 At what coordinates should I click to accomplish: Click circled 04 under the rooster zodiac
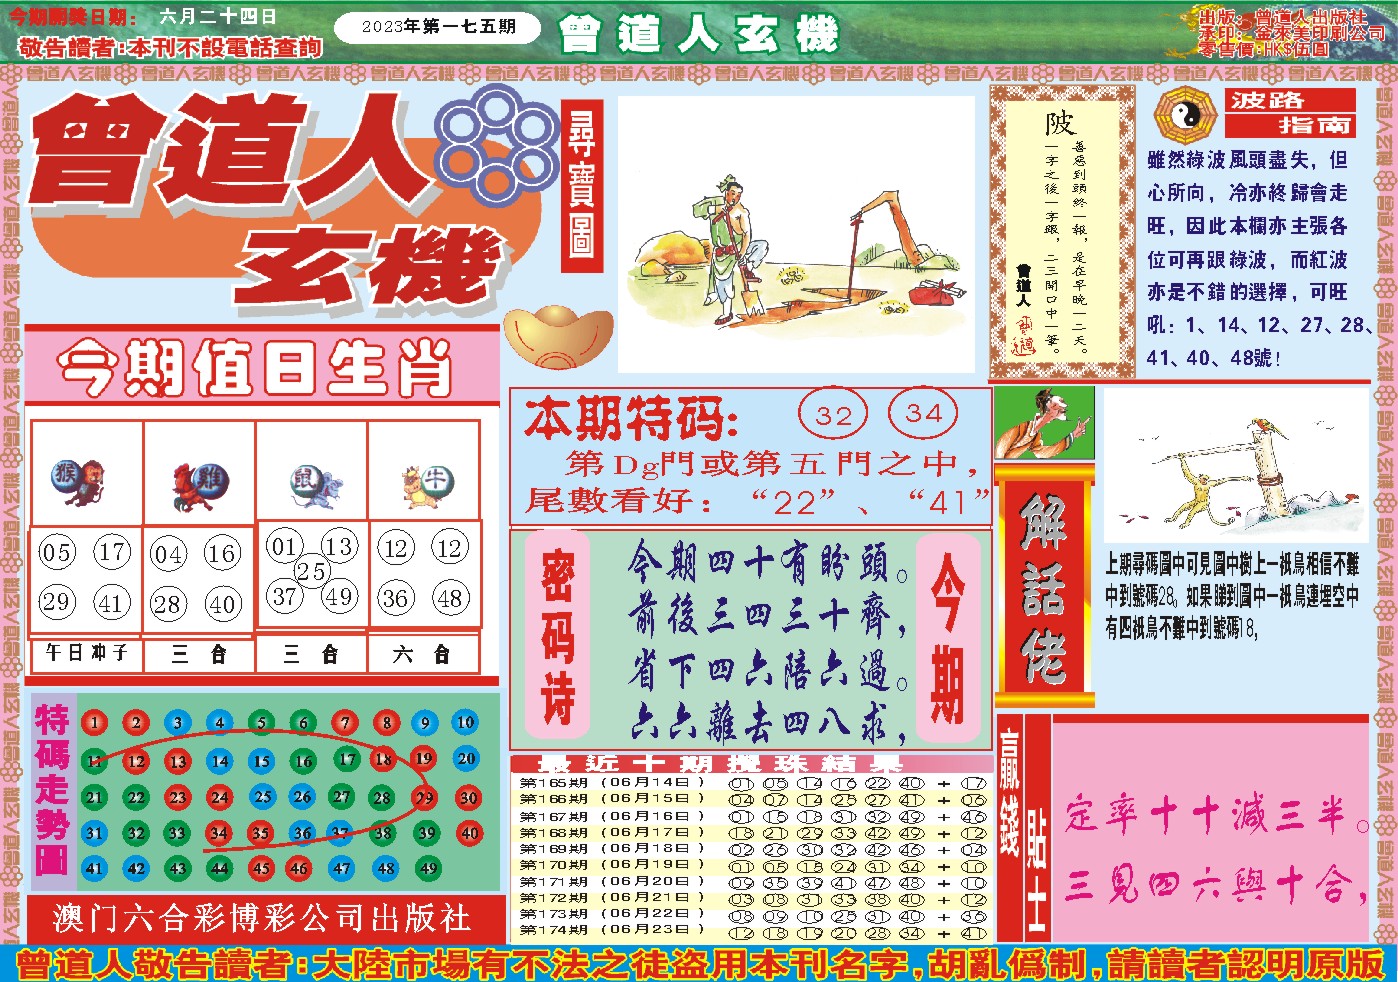click(x=168, y=554)
